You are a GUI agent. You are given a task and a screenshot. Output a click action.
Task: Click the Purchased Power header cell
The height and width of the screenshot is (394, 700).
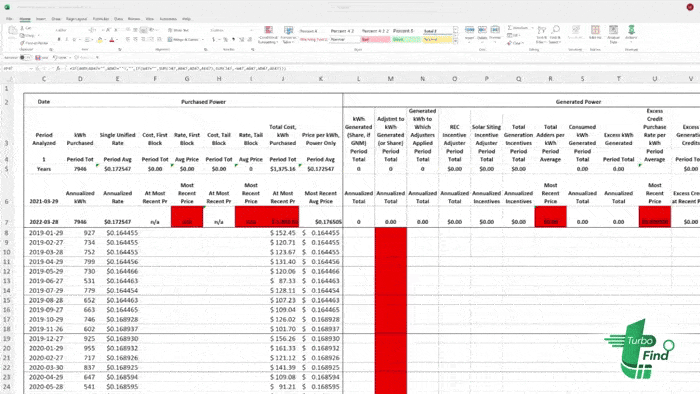tap(203, 102)
